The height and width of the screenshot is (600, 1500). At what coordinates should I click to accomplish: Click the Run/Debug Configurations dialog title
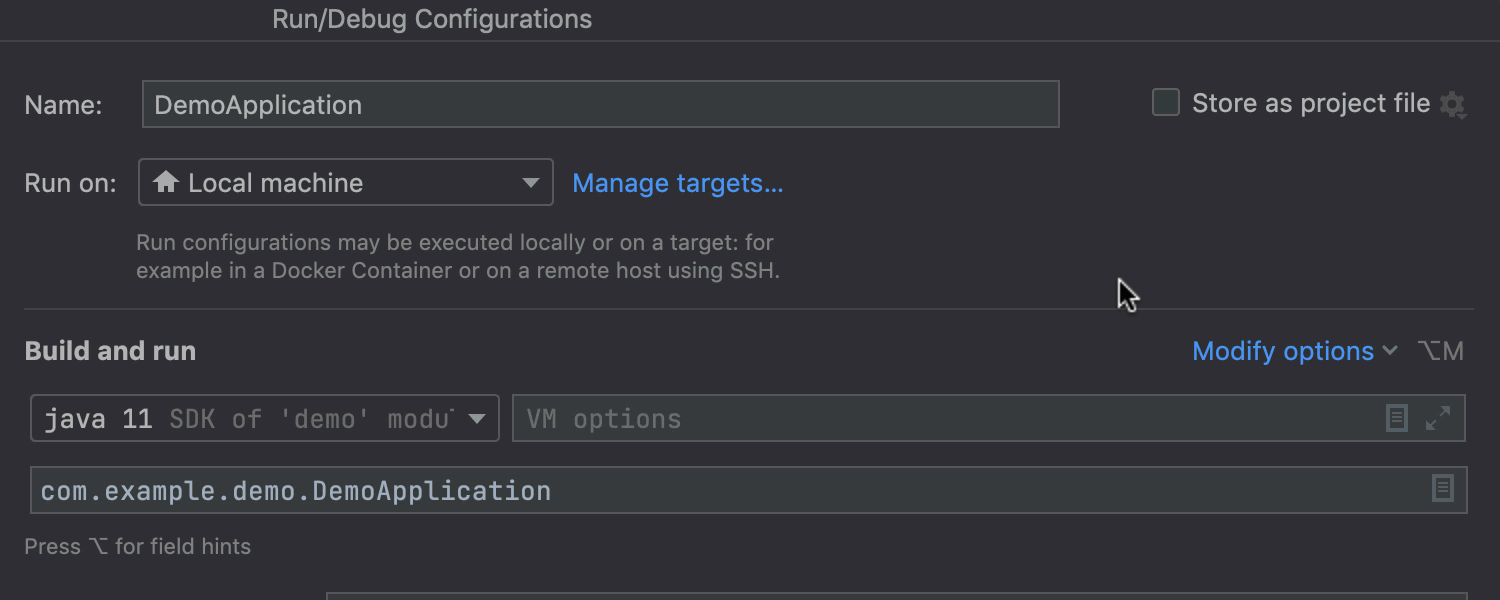[432, 19]
